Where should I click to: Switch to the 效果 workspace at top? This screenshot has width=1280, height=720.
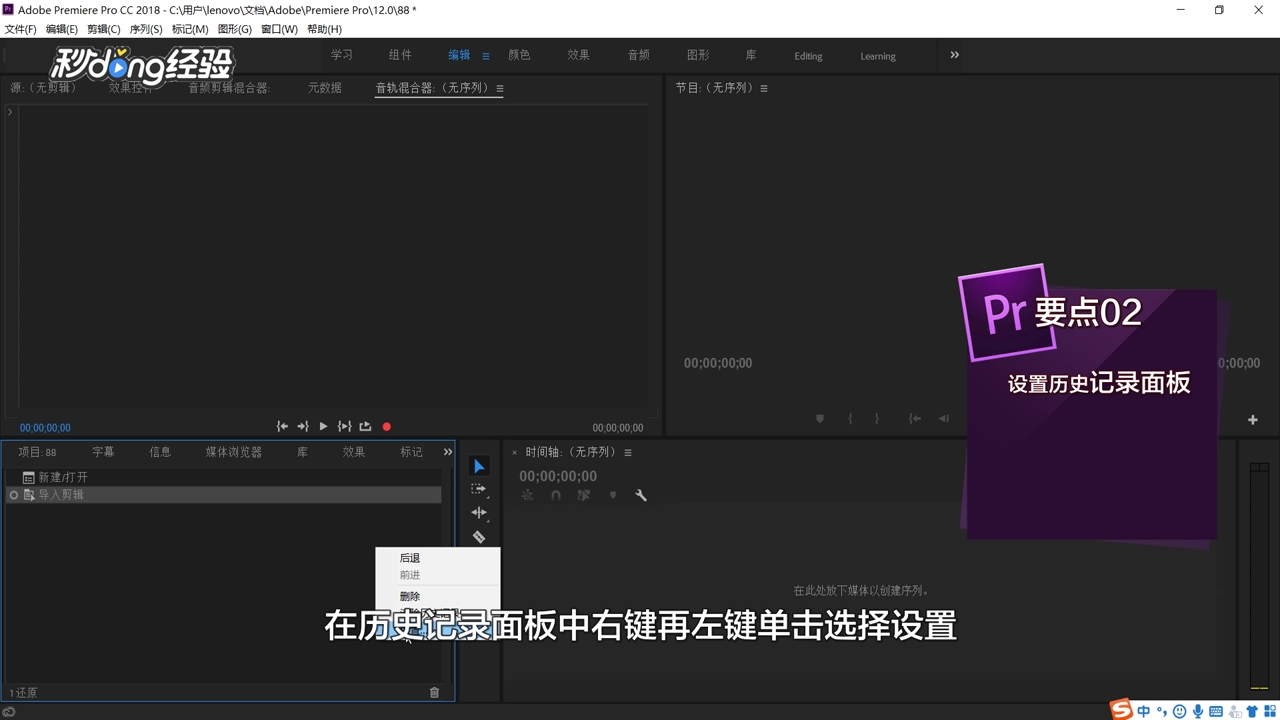click(579, 55)
